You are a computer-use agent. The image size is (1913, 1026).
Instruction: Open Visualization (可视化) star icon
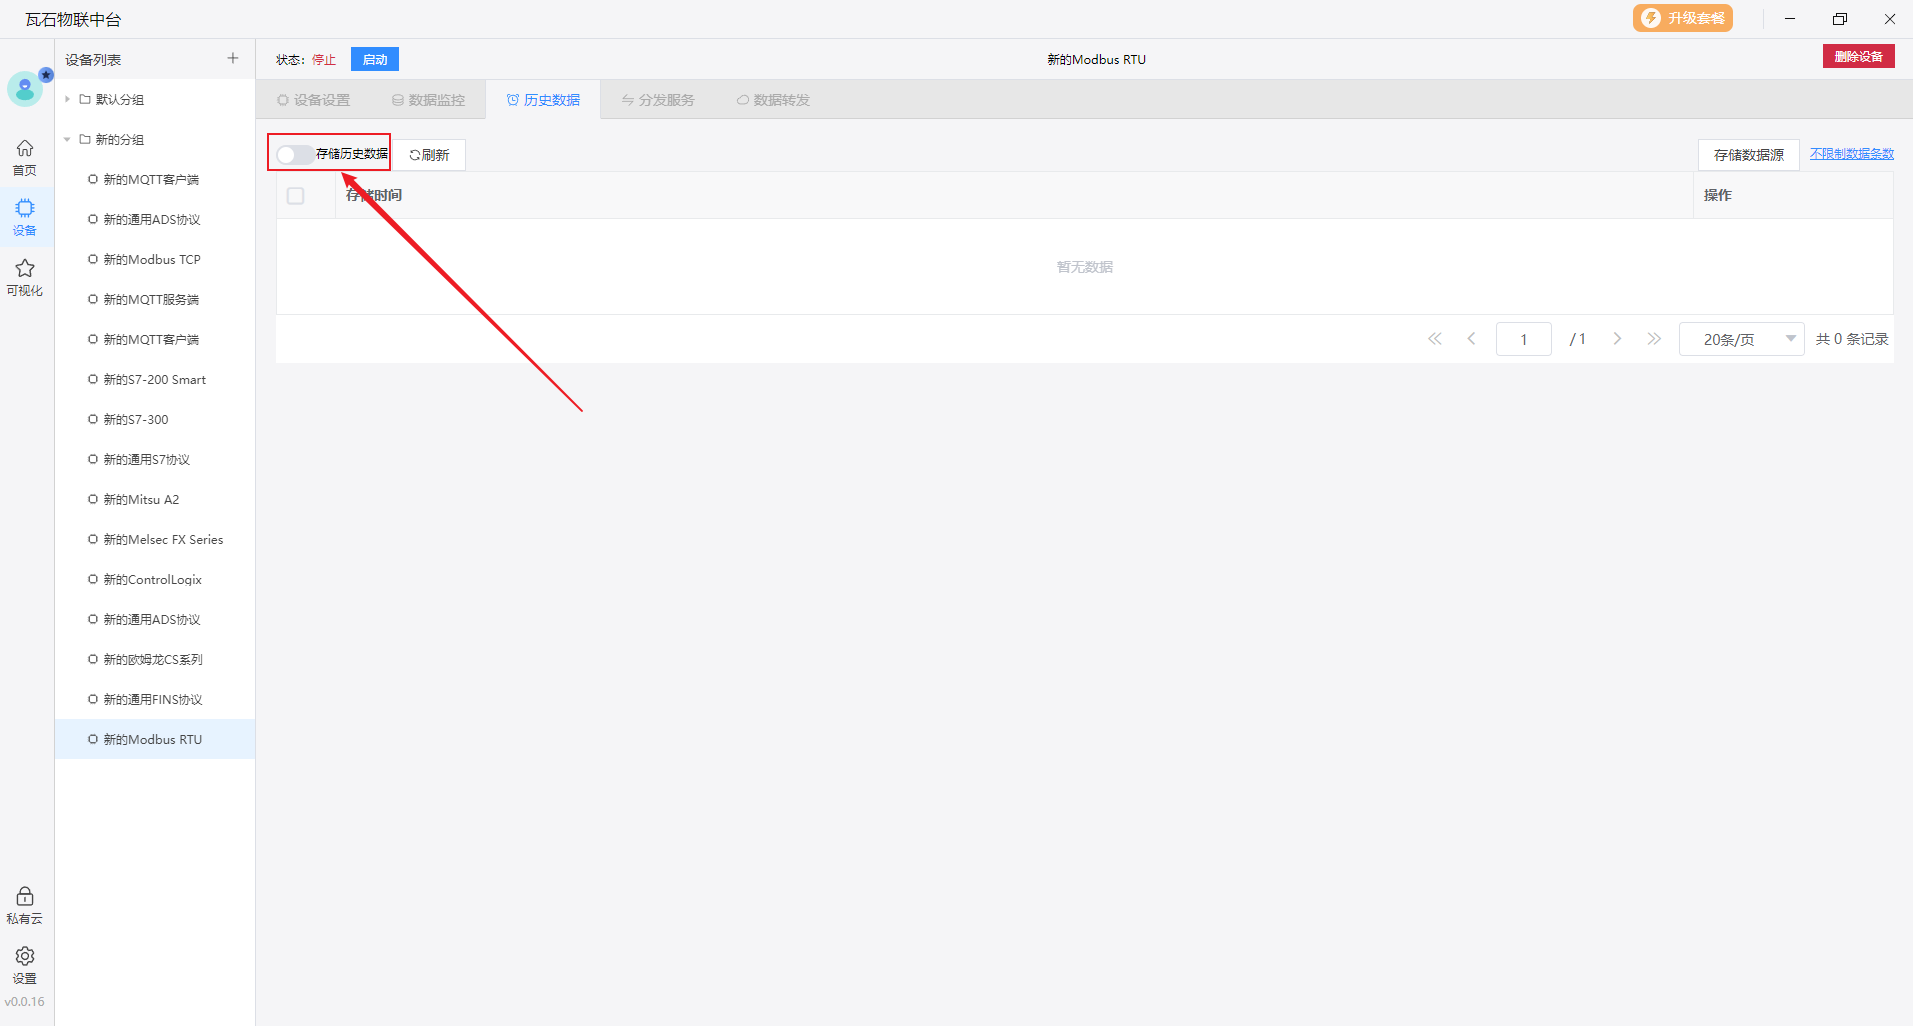click(x=25, y=277)
